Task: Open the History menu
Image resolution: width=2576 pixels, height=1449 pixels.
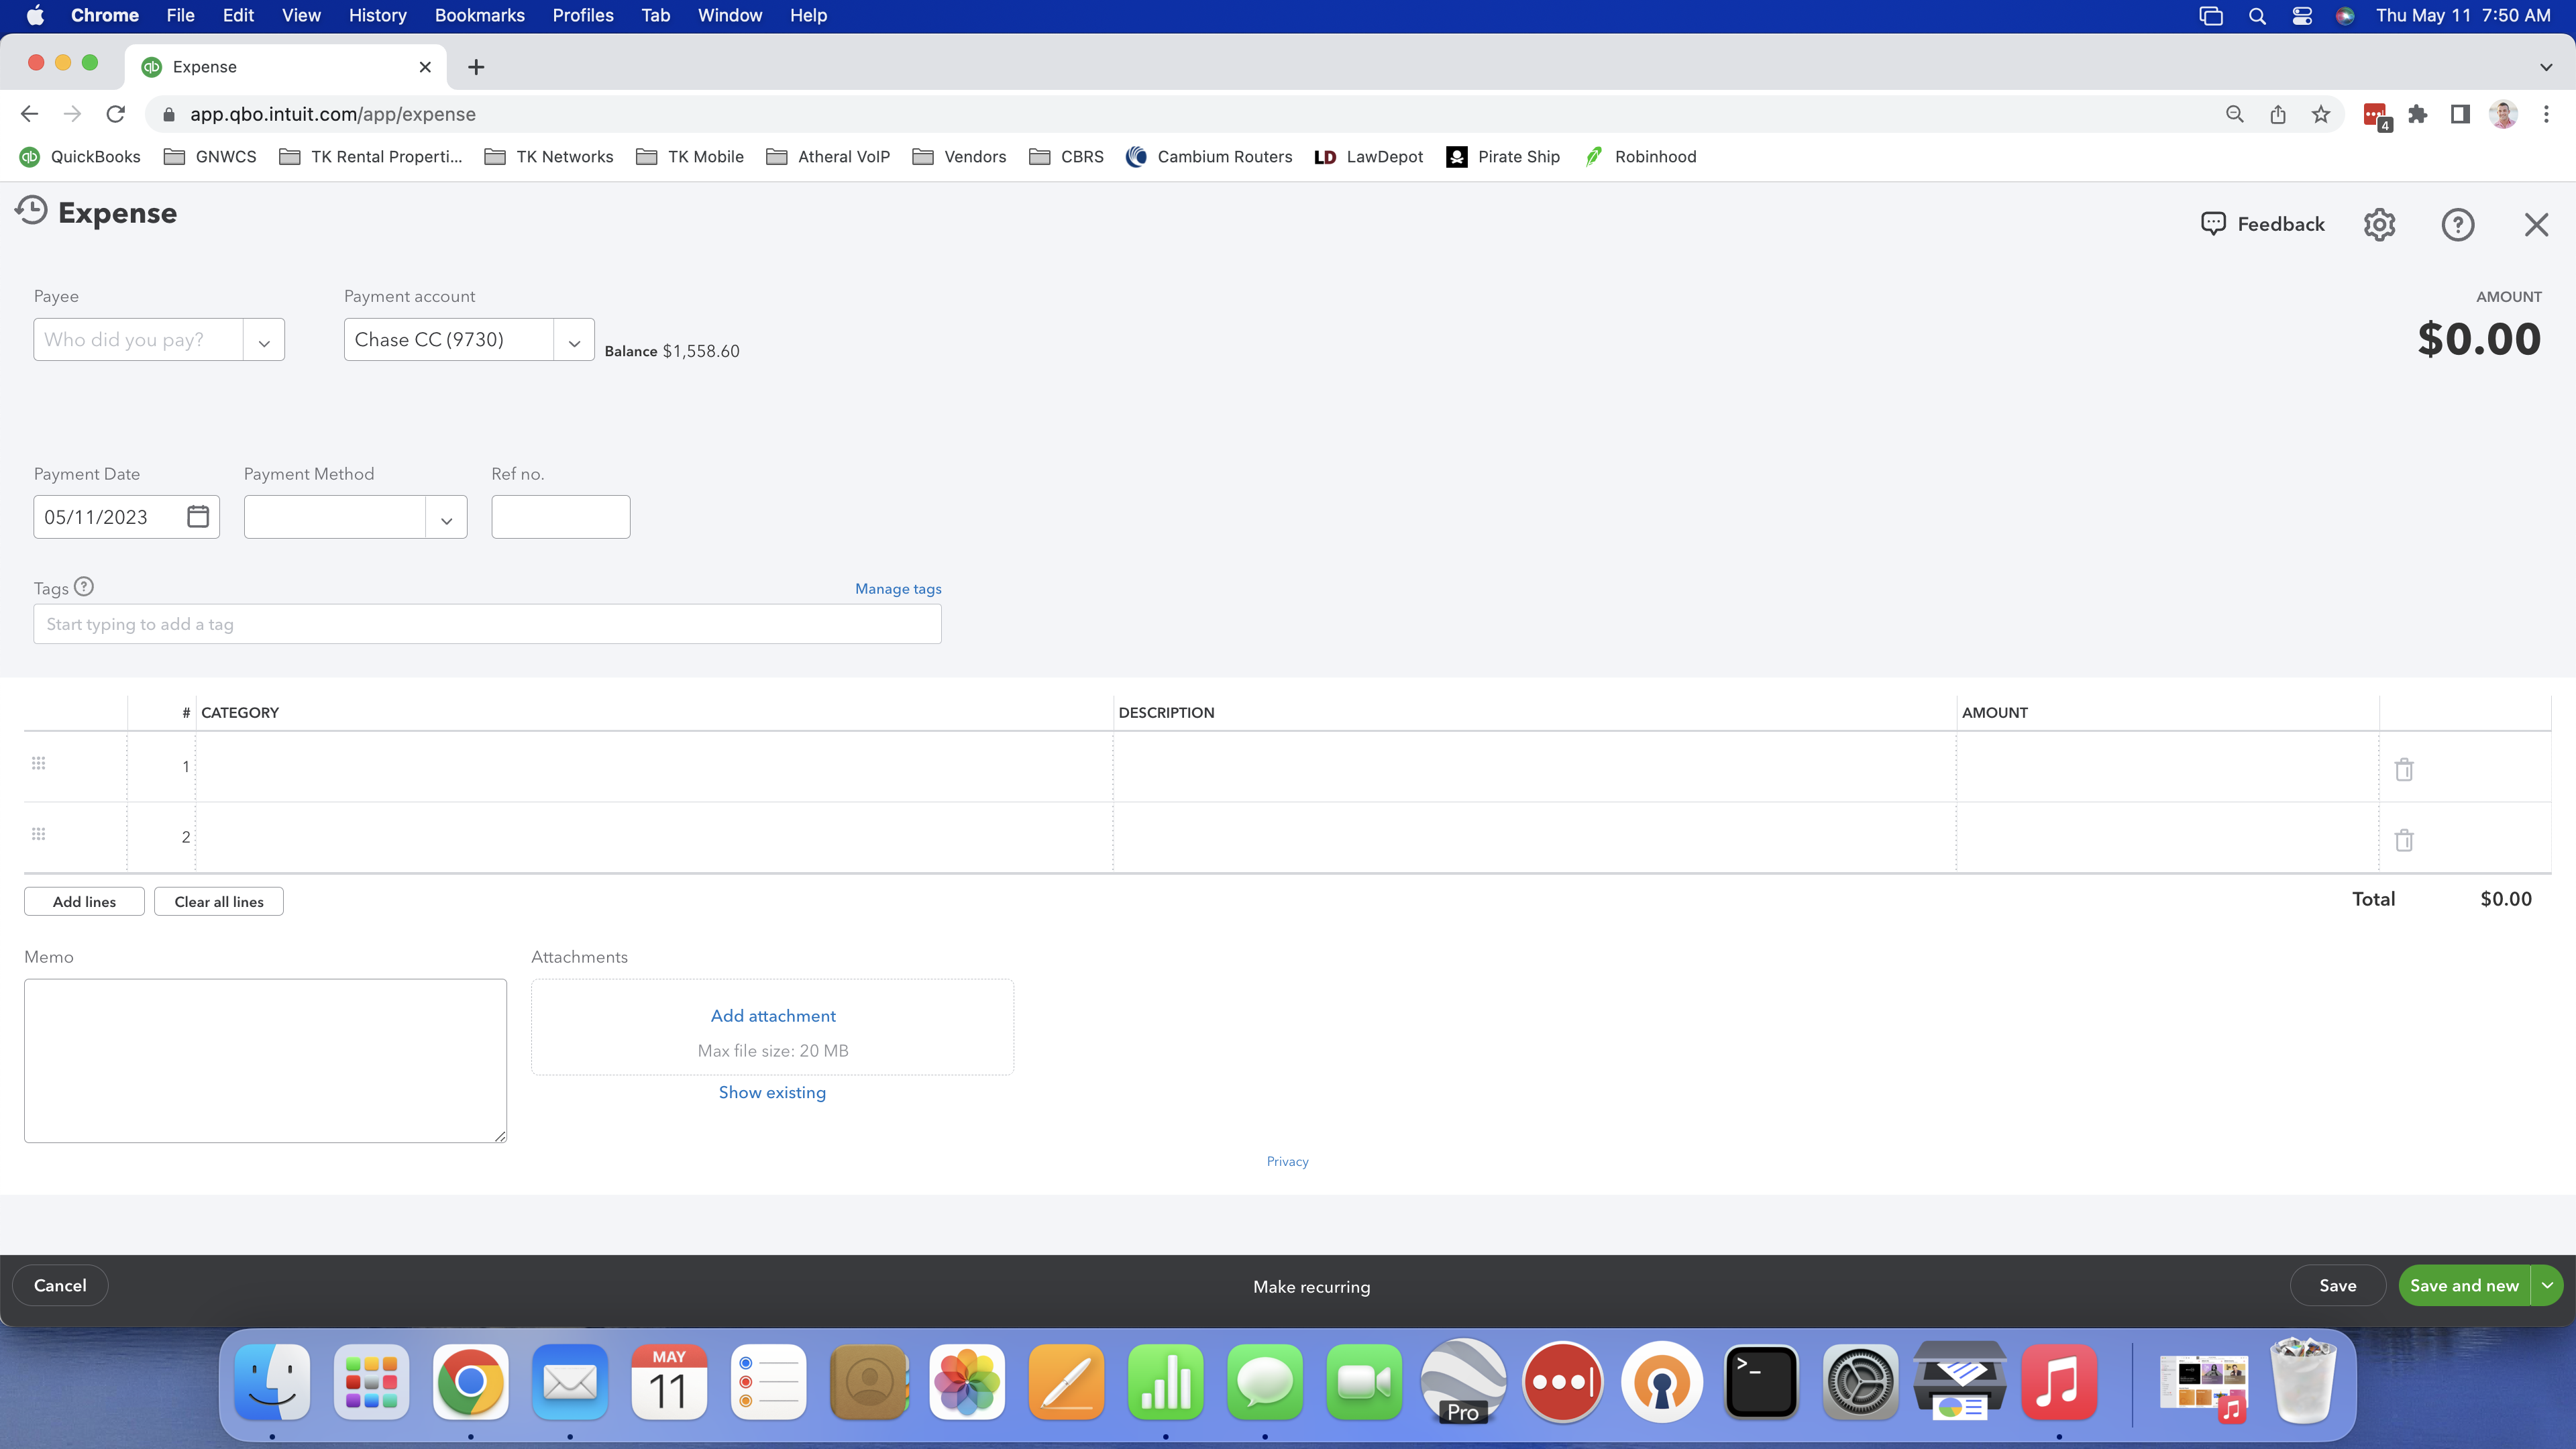Action: coord(377,15)
